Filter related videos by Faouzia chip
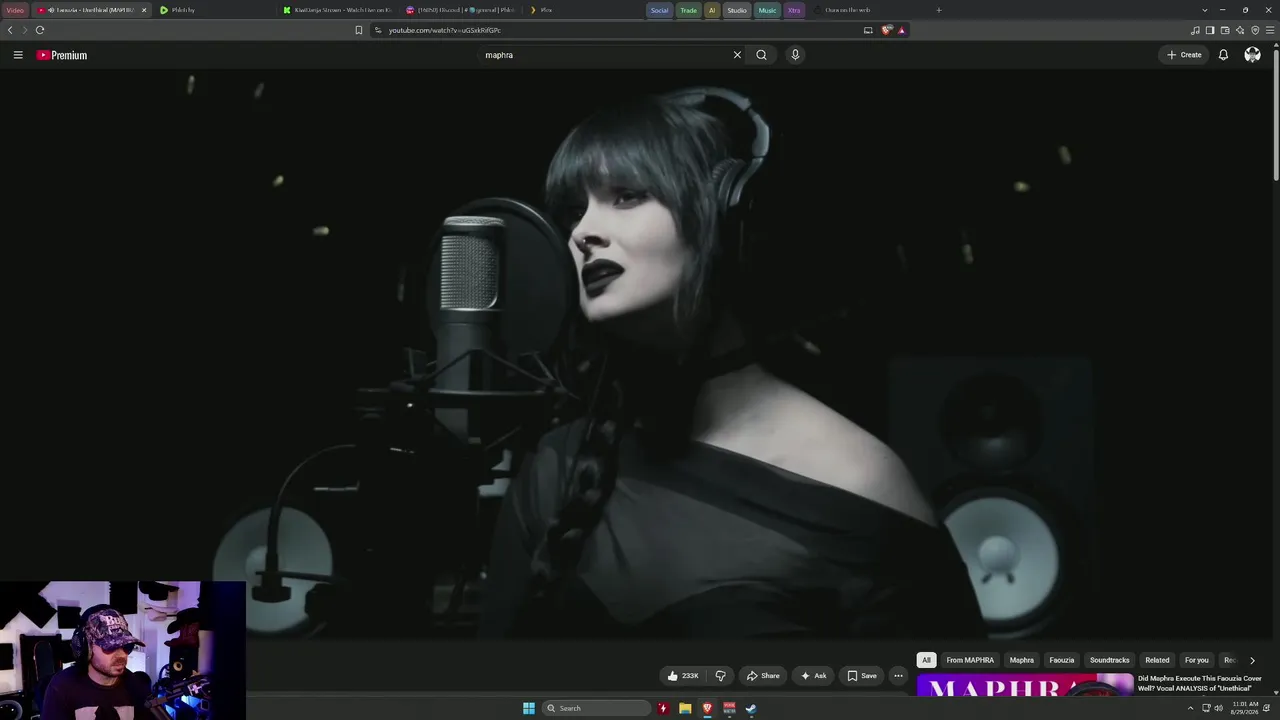The width and height of the screenshot is (1280, 720). coord(1062,660)
